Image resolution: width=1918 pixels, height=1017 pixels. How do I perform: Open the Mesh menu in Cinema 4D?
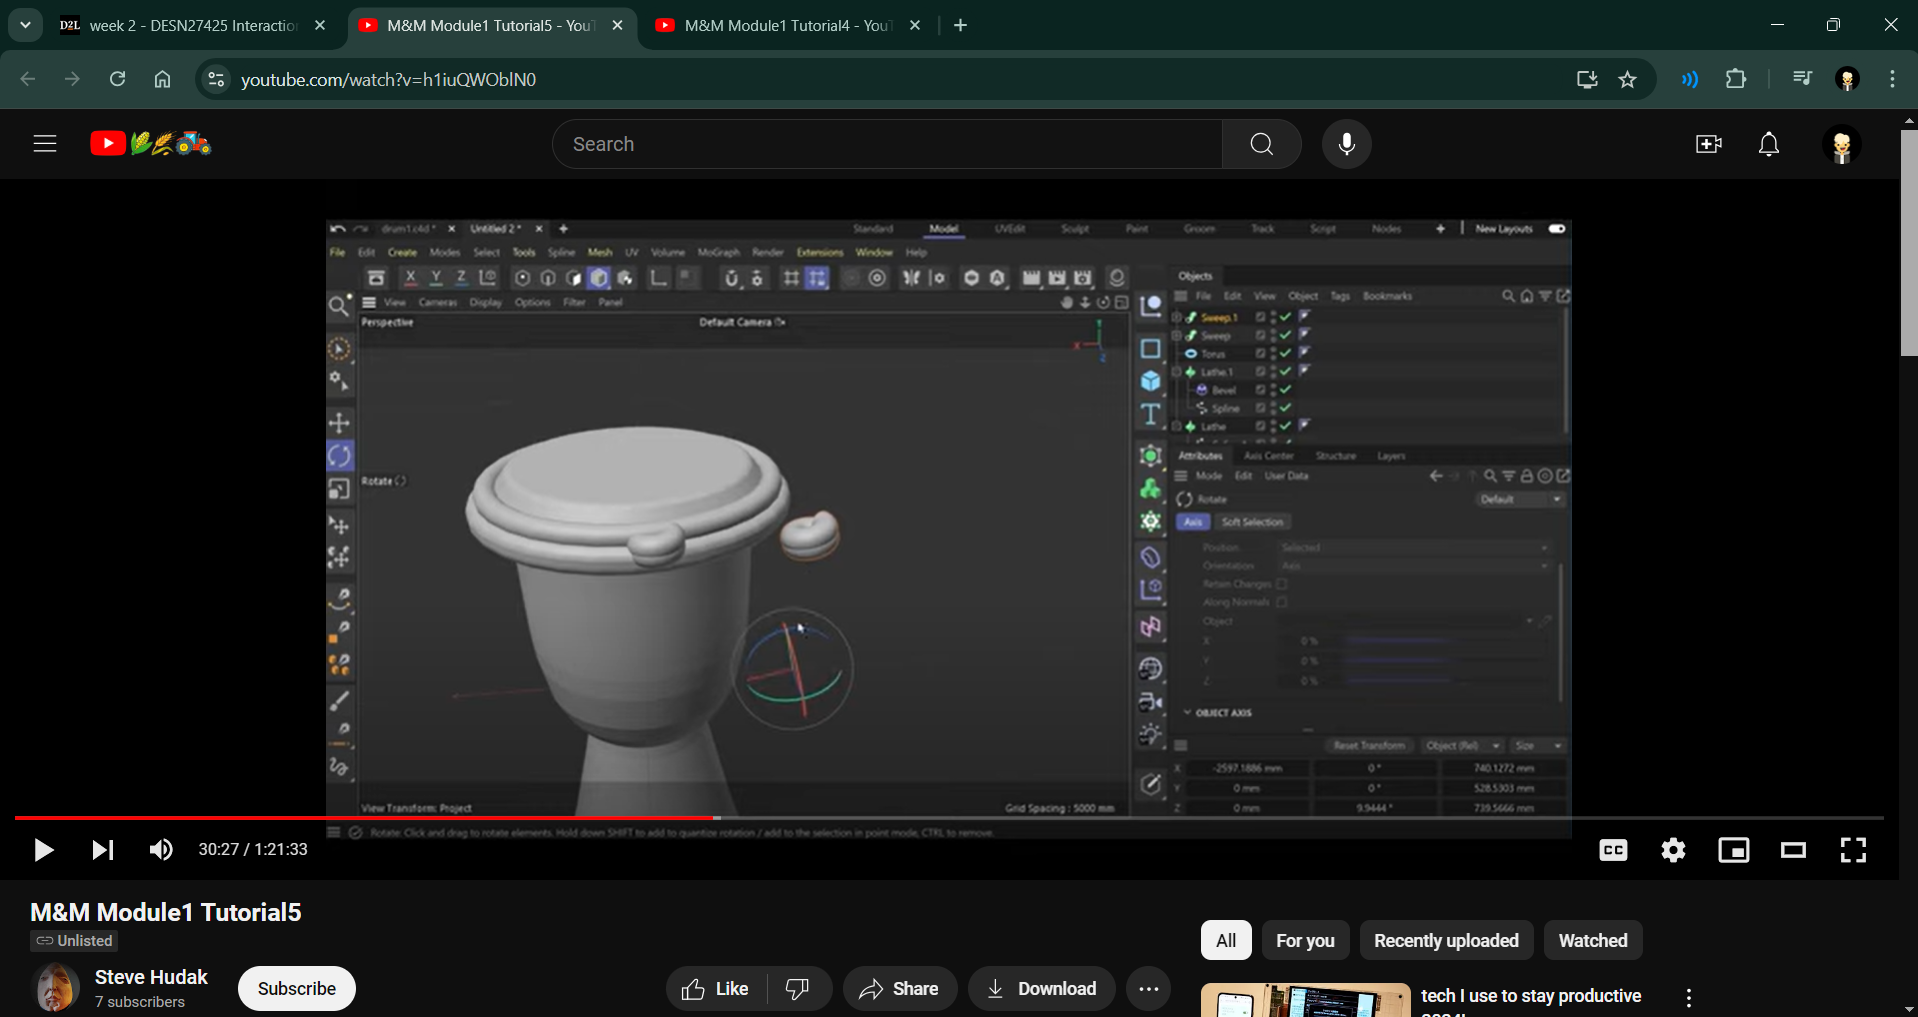tap(598, 252)
